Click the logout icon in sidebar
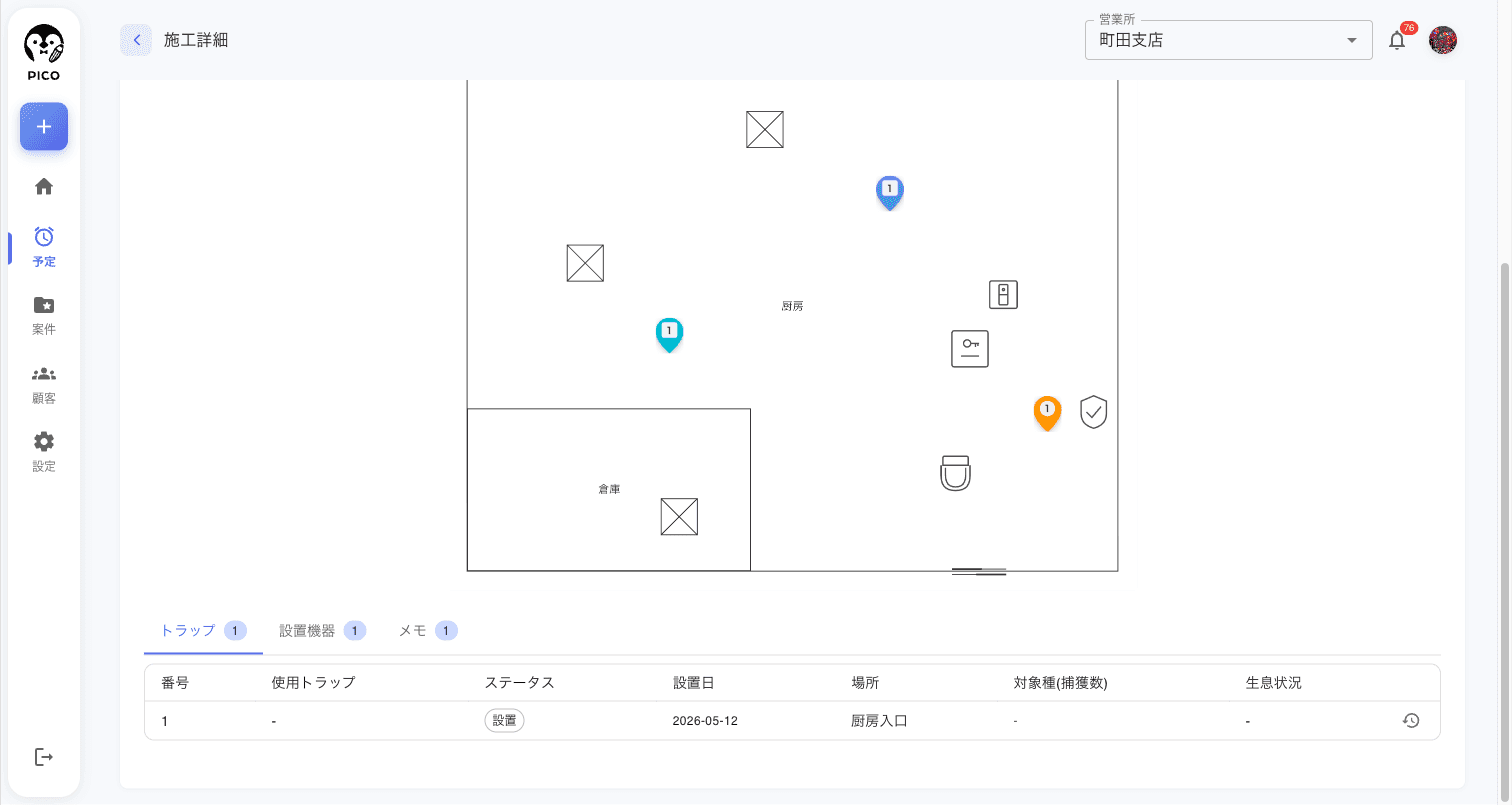 tap(44, 757)
